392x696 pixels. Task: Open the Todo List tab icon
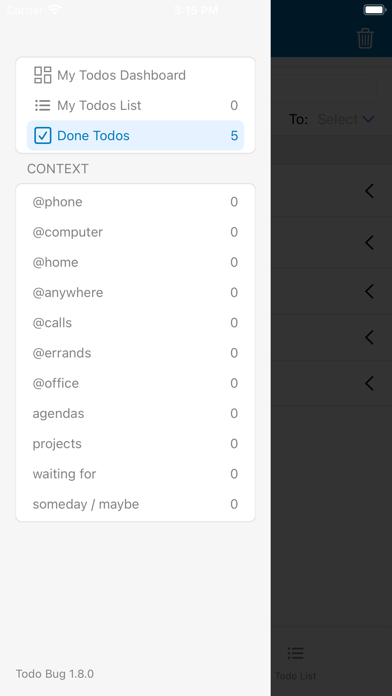pyautogui.click(x=295, y=652)
